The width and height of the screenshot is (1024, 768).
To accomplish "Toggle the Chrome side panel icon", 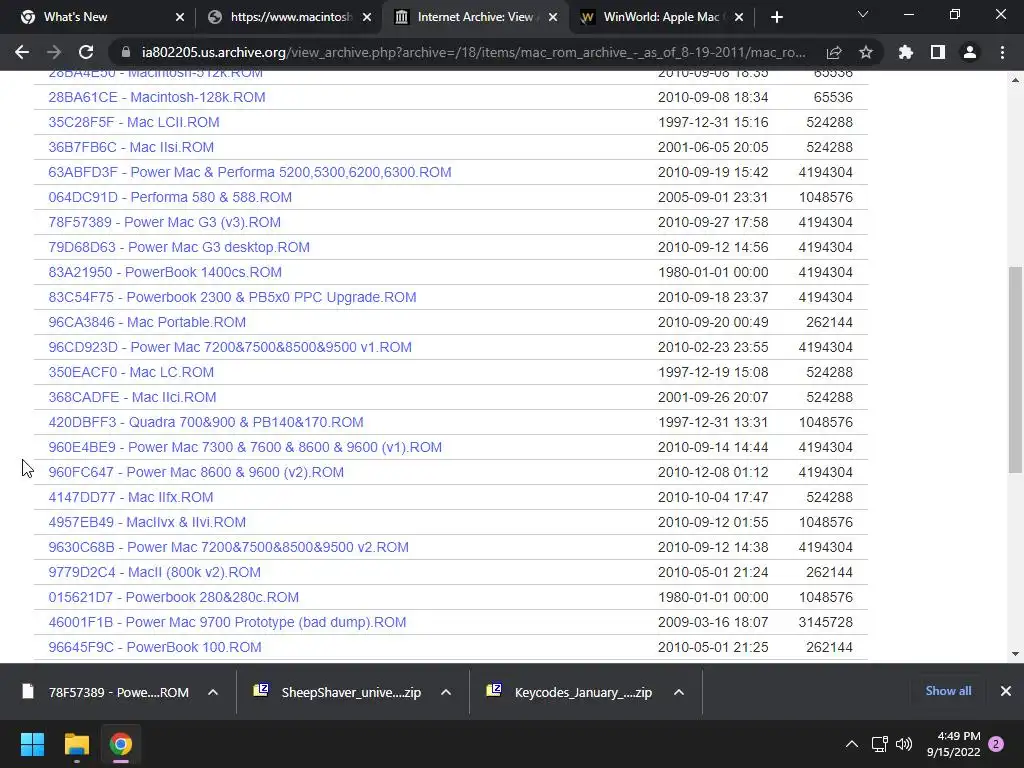I will [938, 52].
